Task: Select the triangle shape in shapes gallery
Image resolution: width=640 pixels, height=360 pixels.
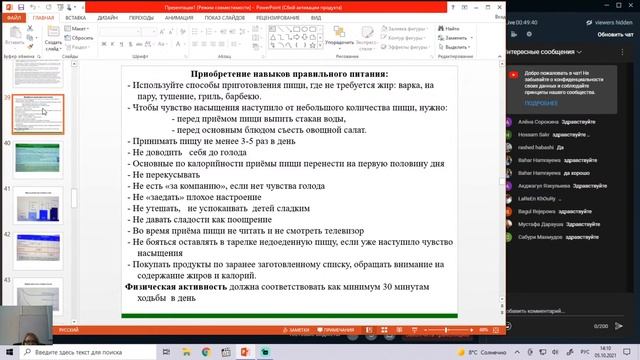Action: [273, 37]
